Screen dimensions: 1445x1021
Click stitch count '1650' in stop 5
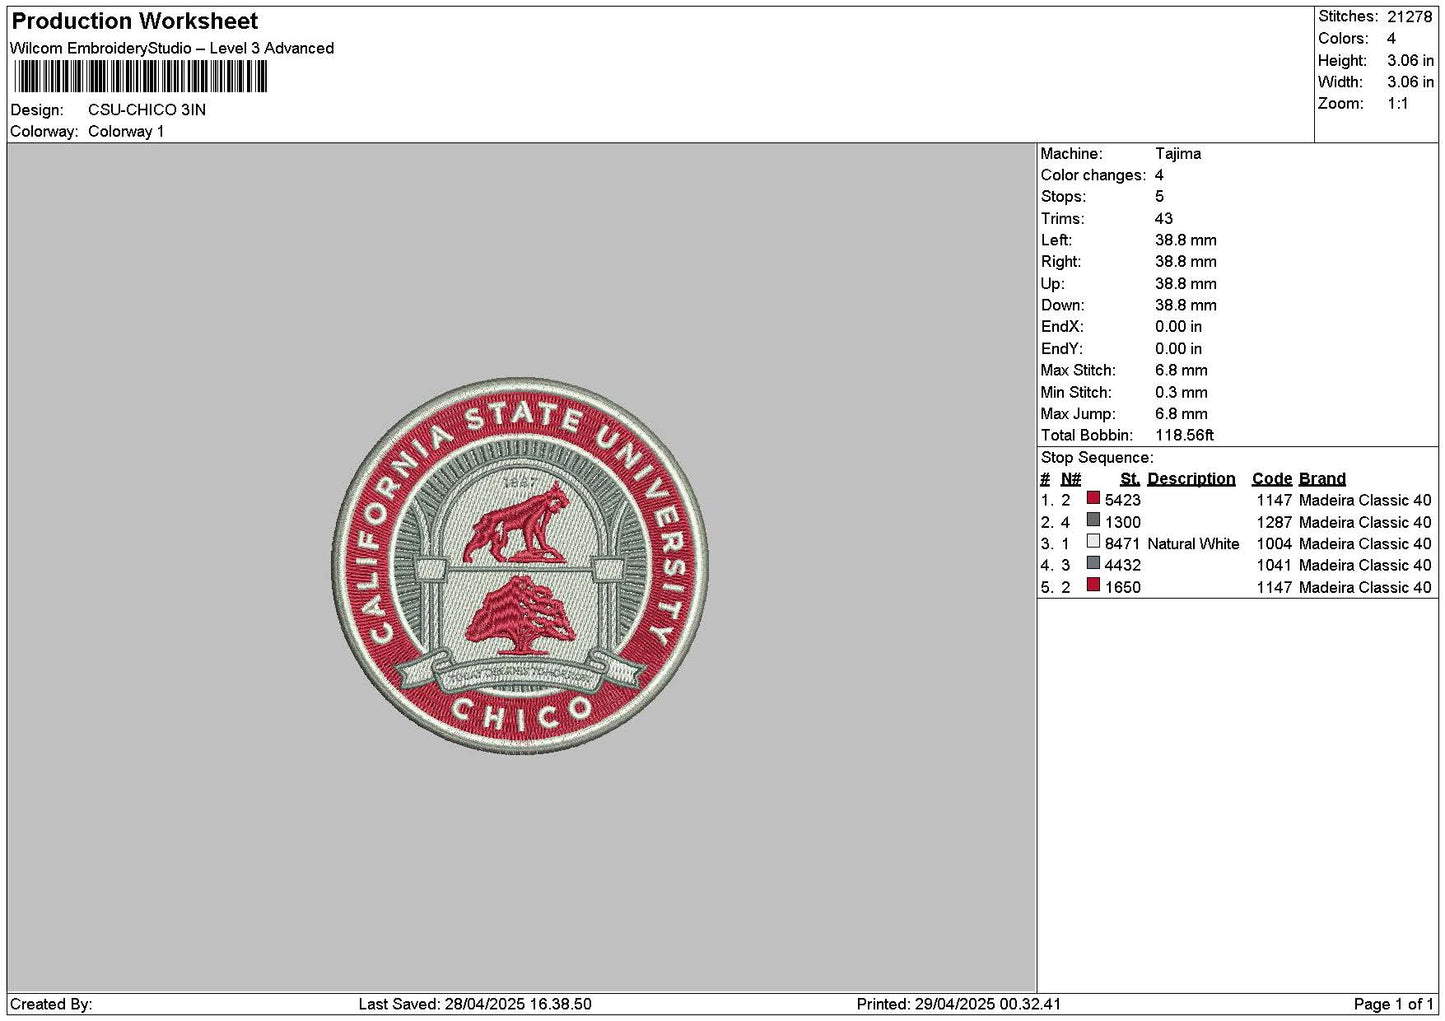1123,588
